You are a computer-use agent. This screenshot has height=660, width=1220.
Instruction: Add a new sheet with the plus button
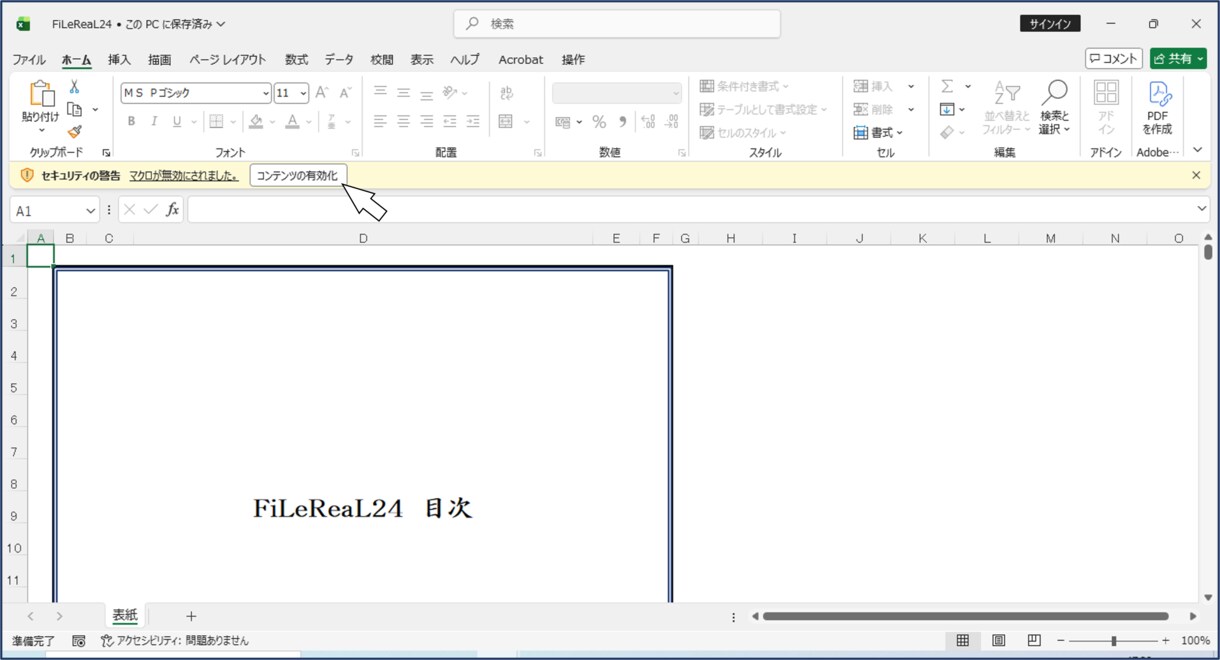(191, 616)
